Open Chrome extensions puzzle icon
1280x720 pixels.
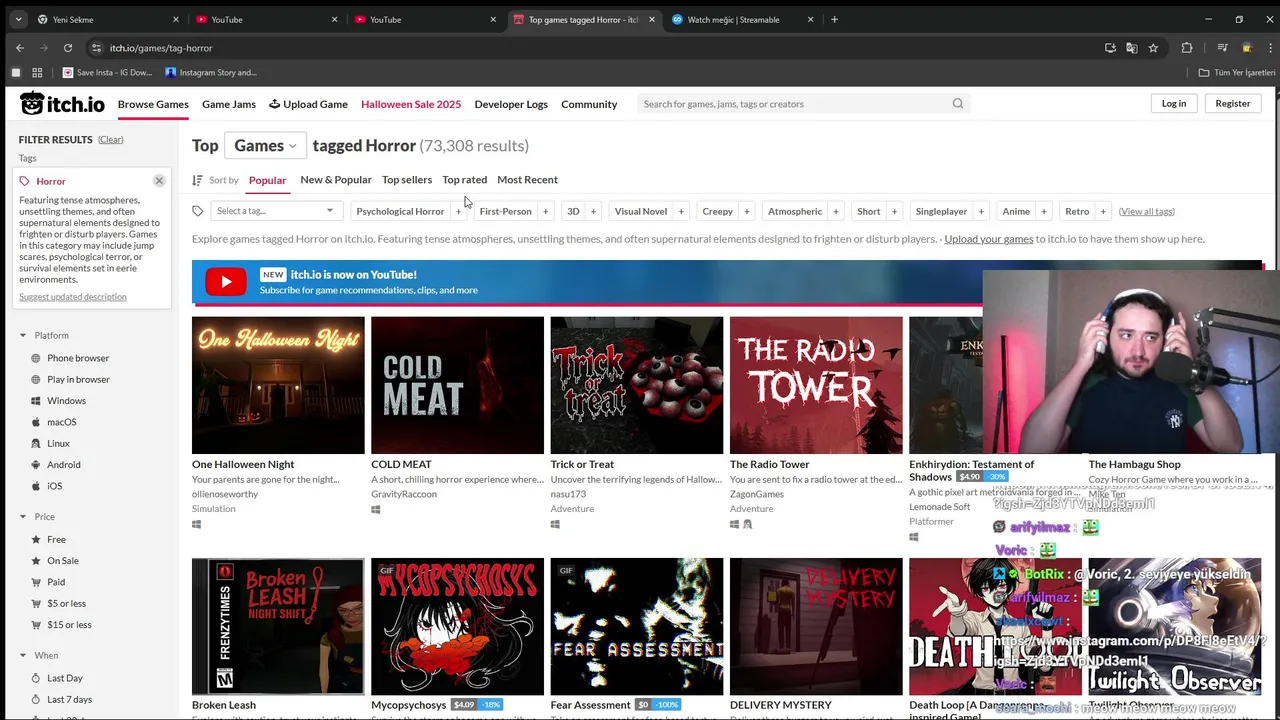[x=1187, y=48]
